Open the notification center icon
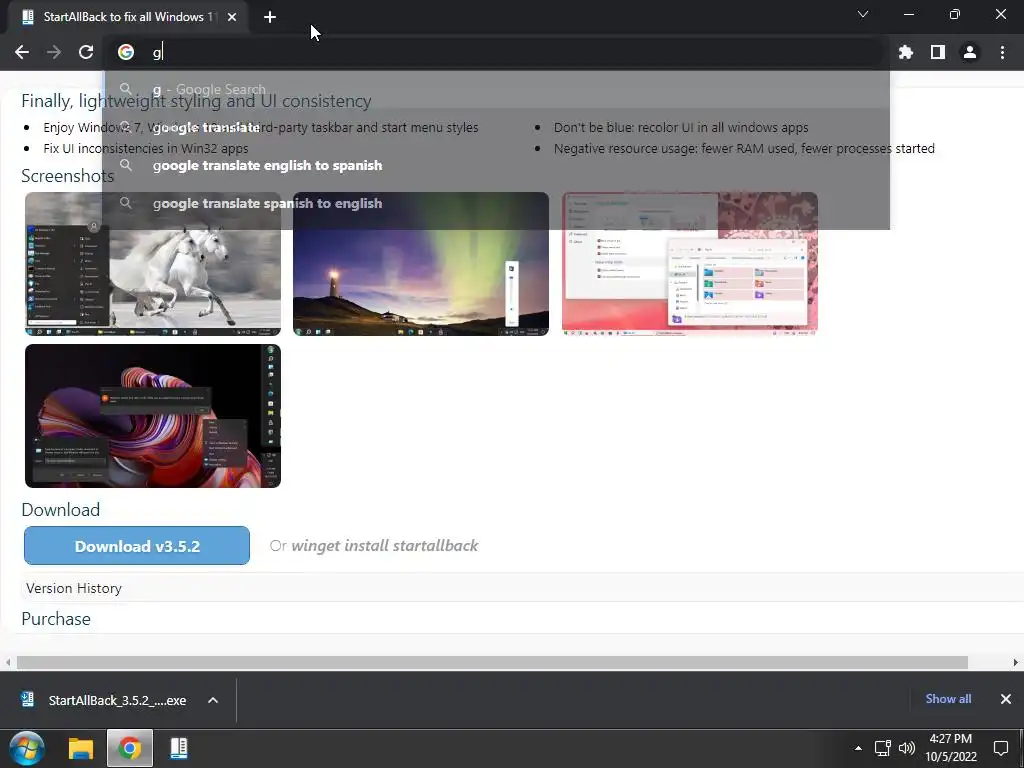Image resolution: width=1024 pixels, height=768 pixels. click(x=1000, y=748)
